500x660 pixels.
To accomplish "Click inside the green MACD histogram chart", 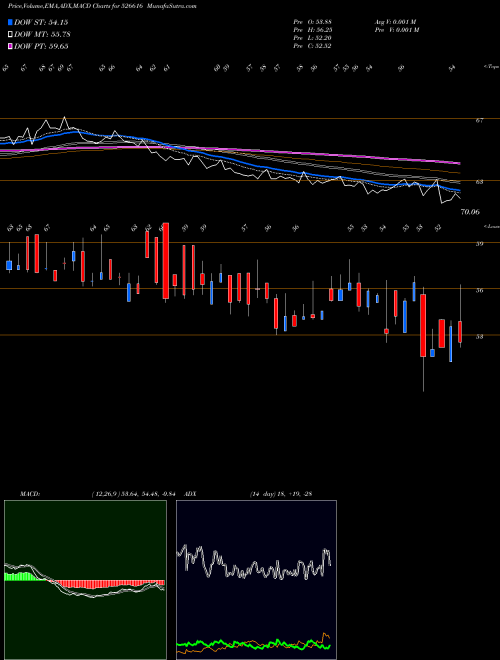I will 85,580.
